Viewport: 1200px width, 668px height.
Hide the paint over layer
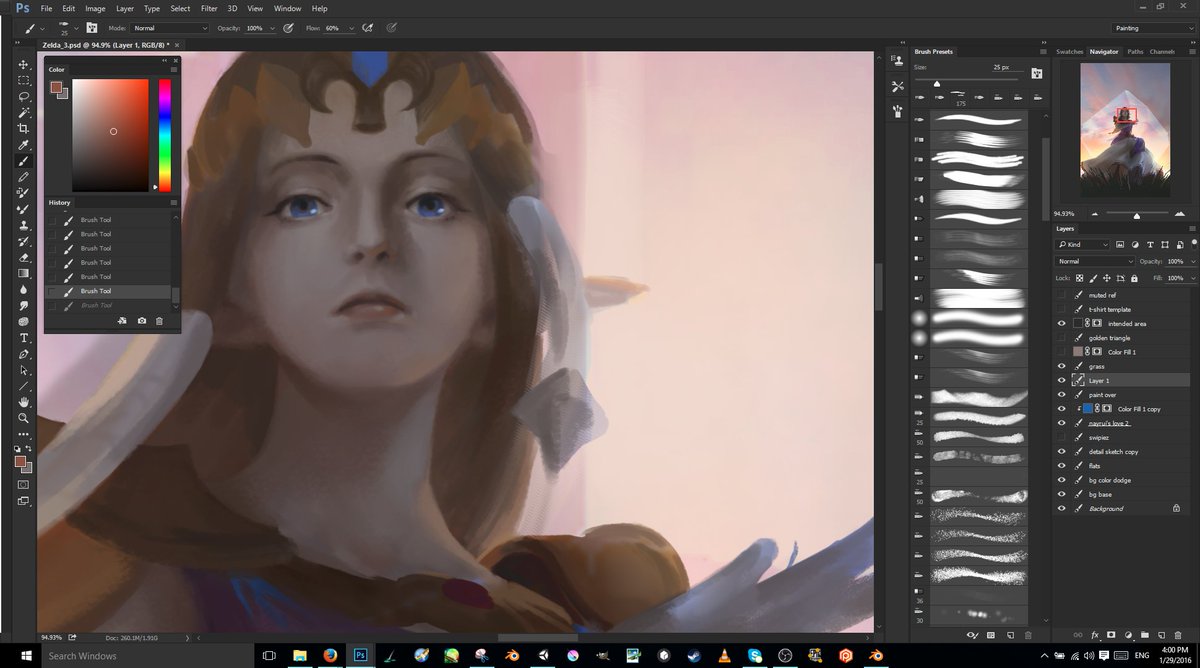1062,394
